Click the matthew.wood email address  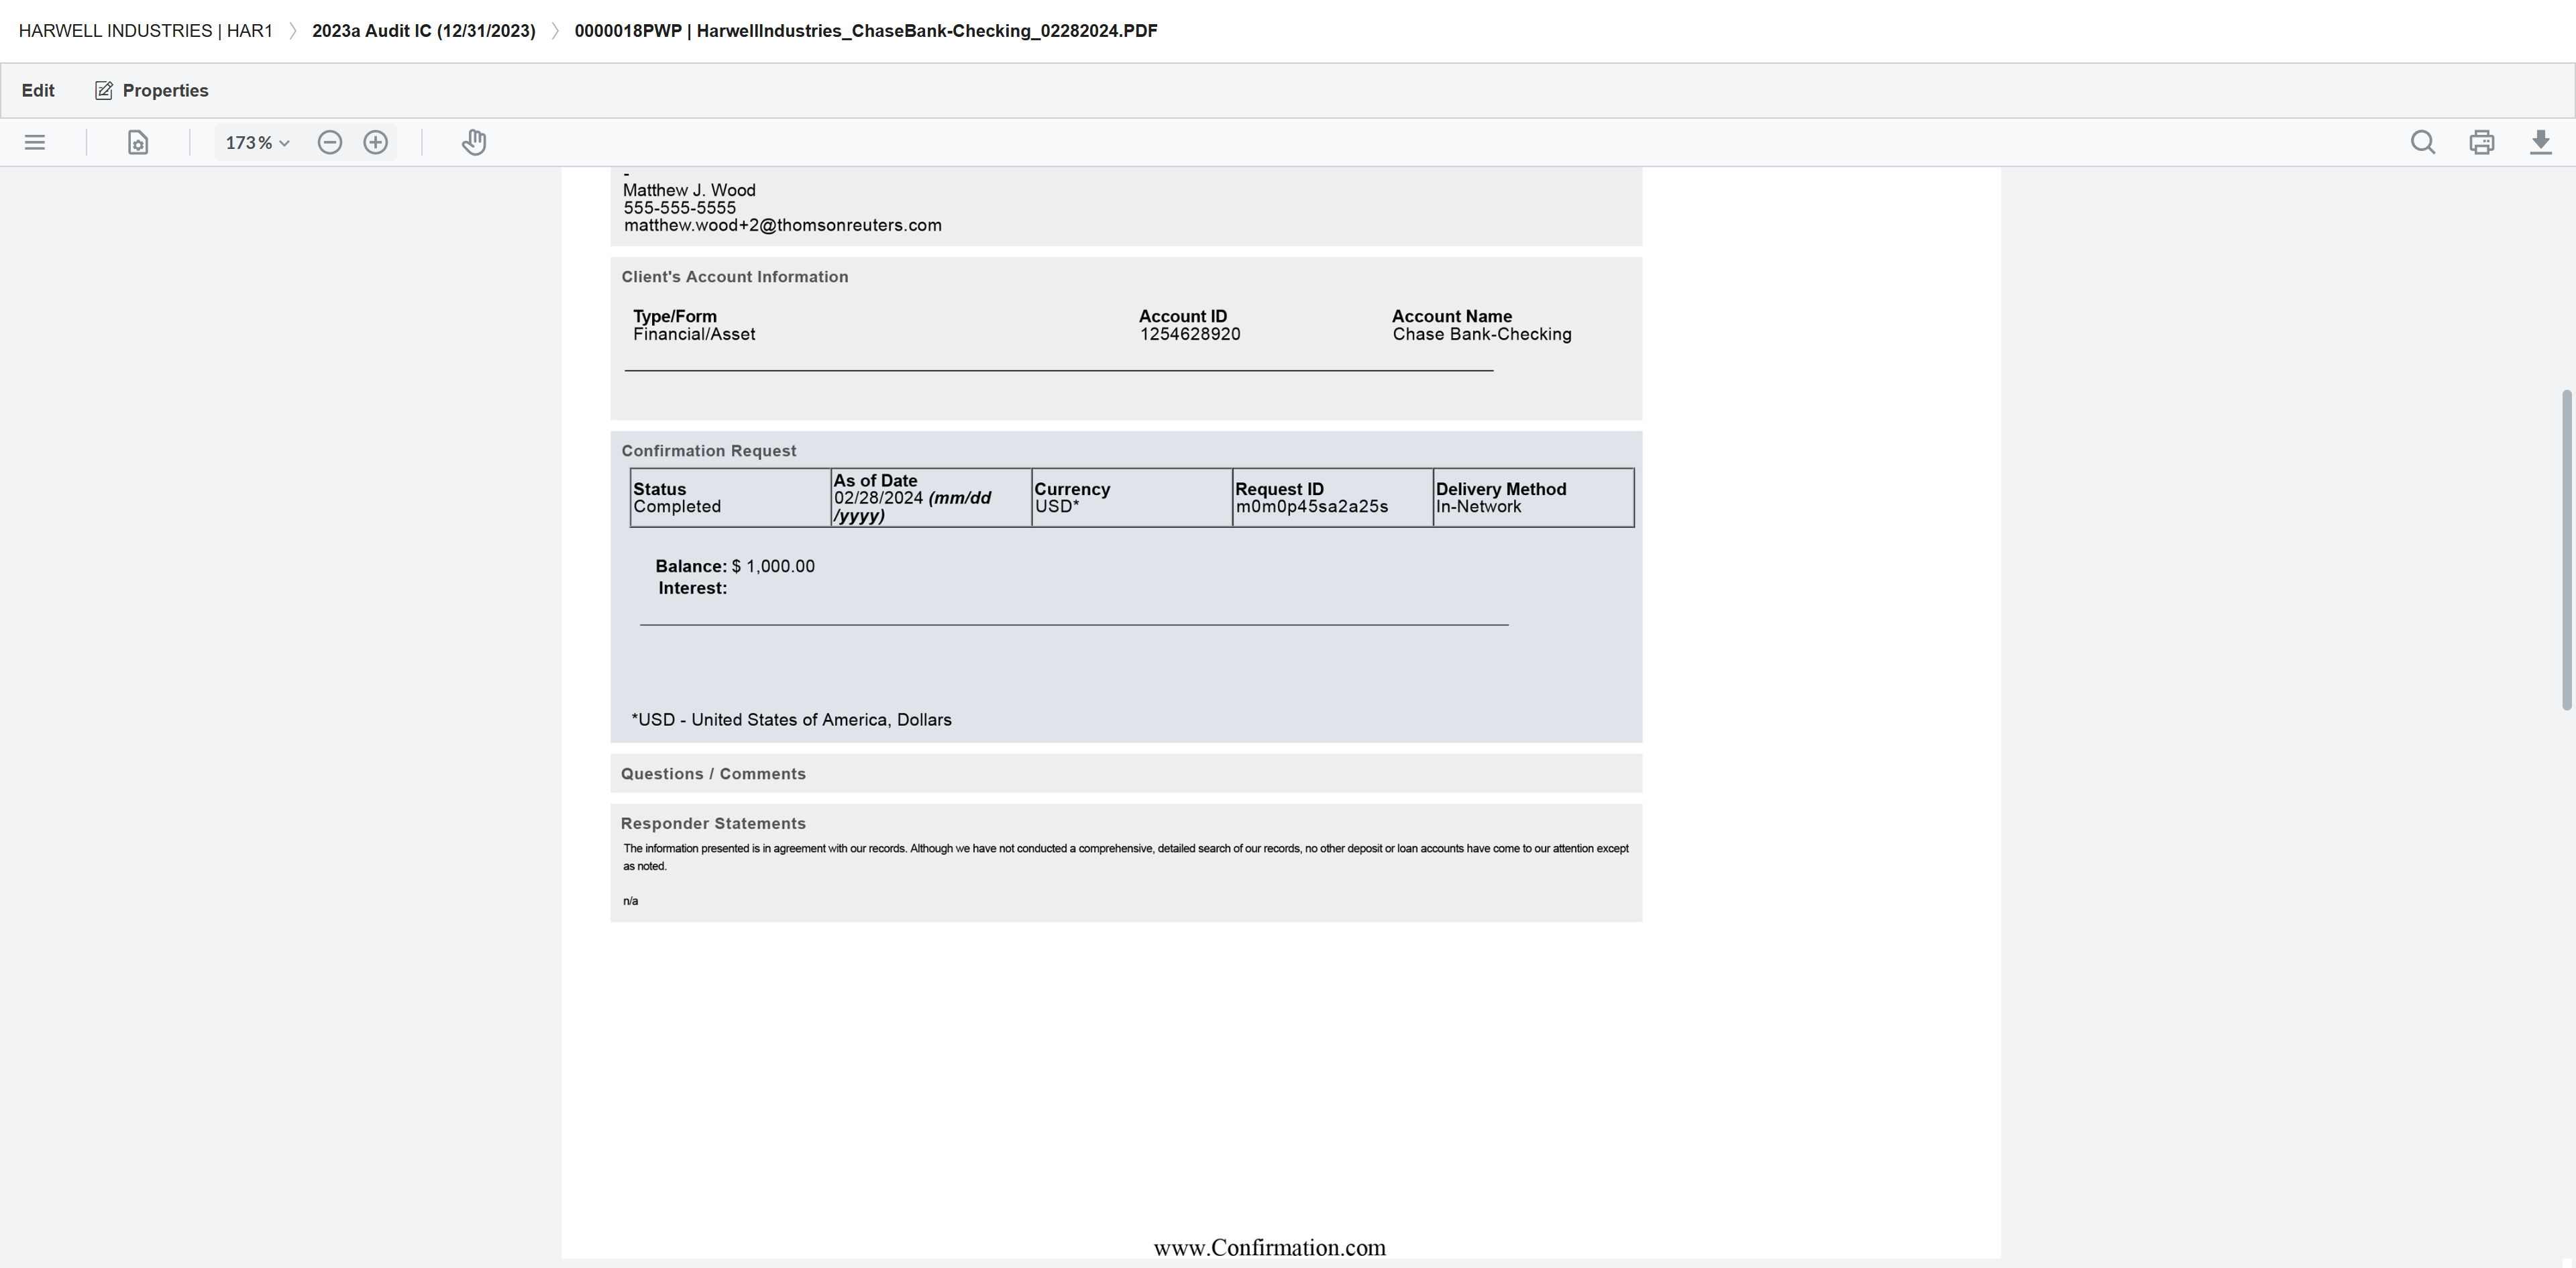(x=782, y=225)
